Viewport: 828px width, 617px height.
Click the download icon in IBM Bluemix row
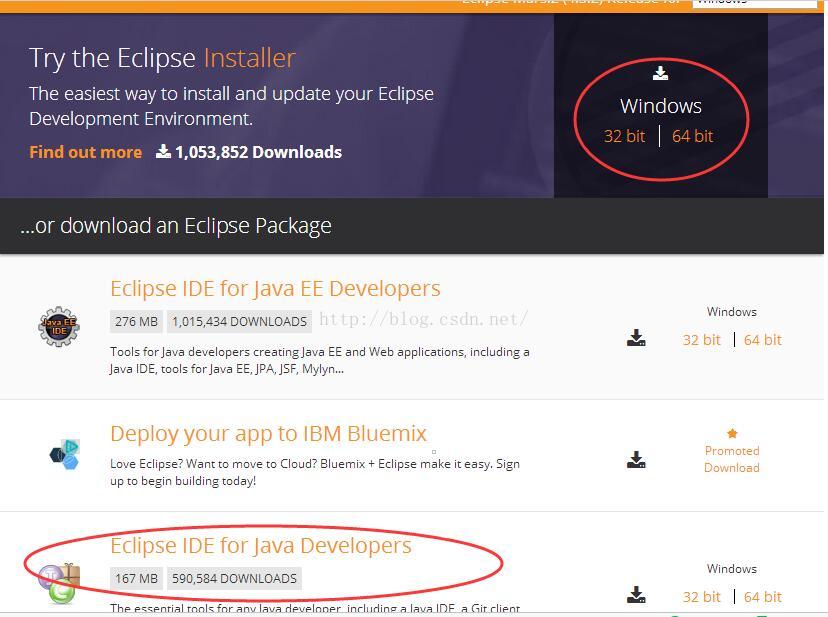click(x=636, y=460)
